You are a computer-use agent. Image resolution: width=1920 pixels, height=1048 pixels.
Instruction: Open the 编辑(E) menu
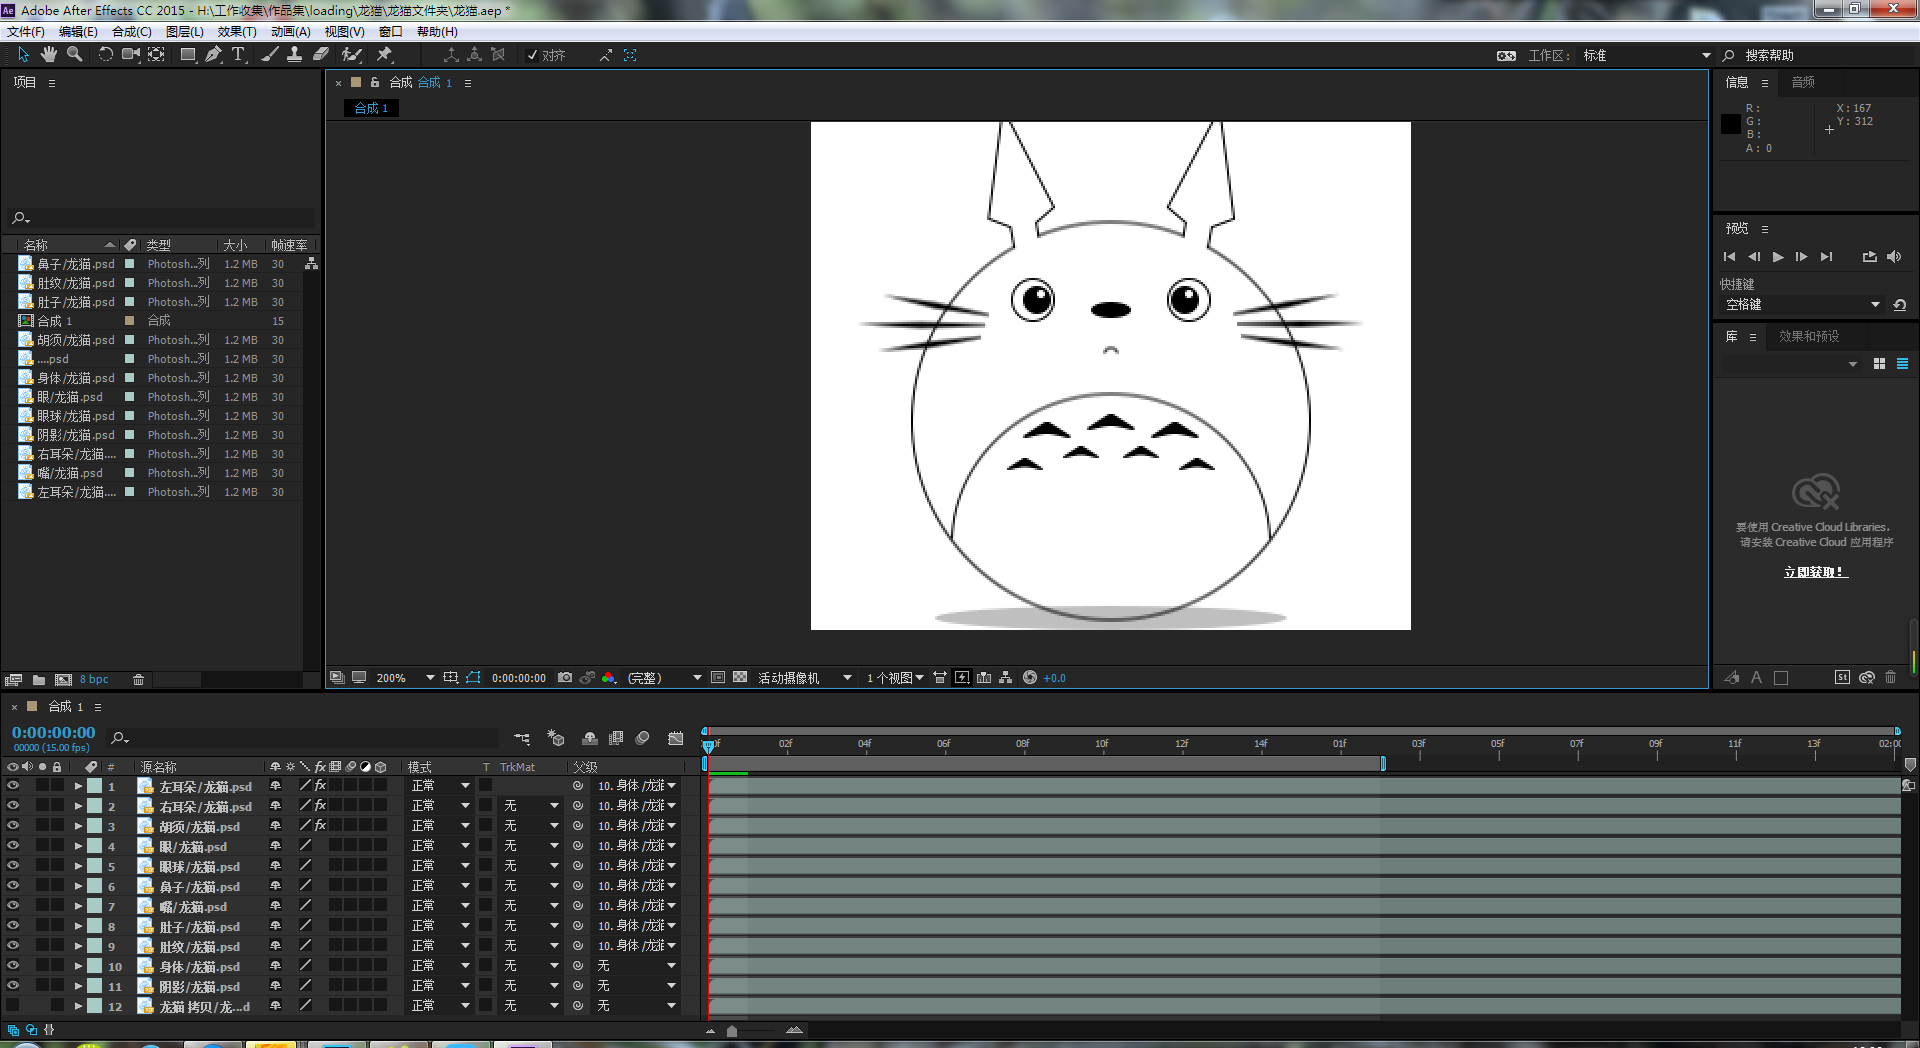point(78,32)
